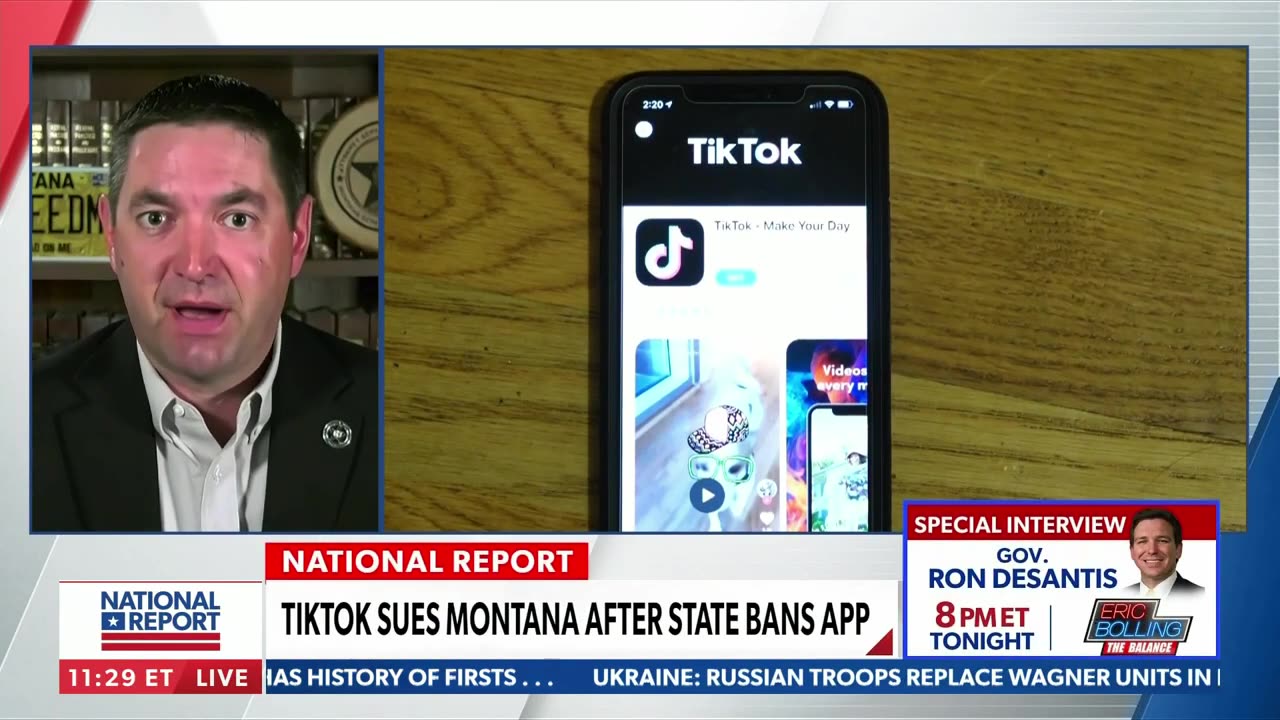Click the Eric Bolling The Balance logo
This screenshot has width=1280, height=720.
click(x=1138, y=627)
